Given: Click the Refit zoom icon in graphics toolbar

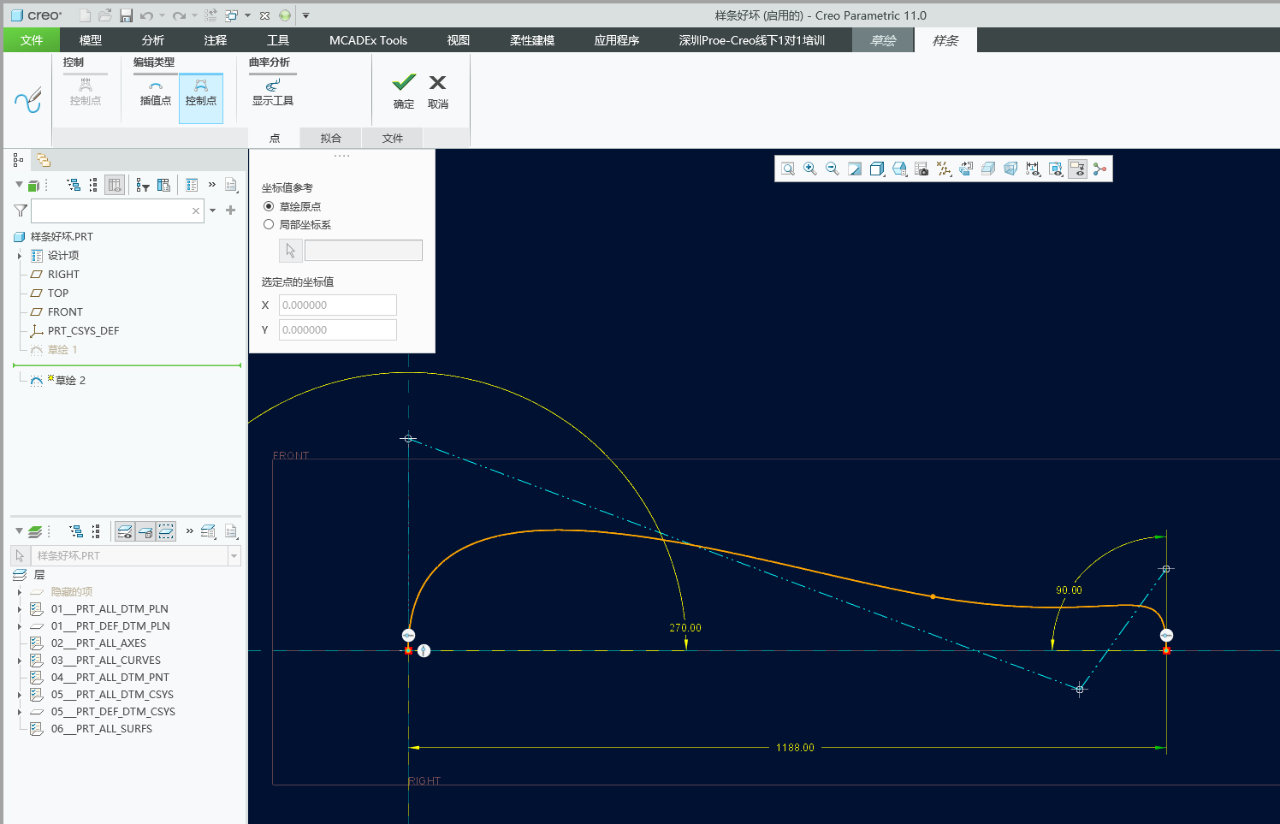Looking at the screenshot, I should tap(788, 169).
